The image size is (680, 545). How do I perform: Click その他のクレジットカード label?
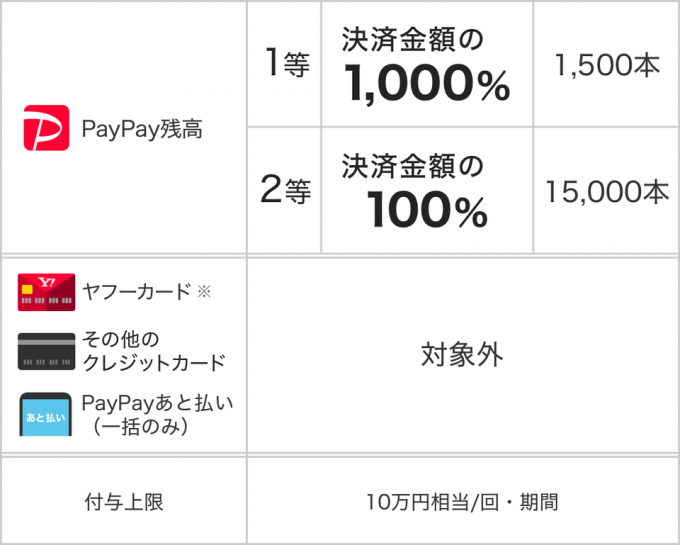(x=154, y=351)
